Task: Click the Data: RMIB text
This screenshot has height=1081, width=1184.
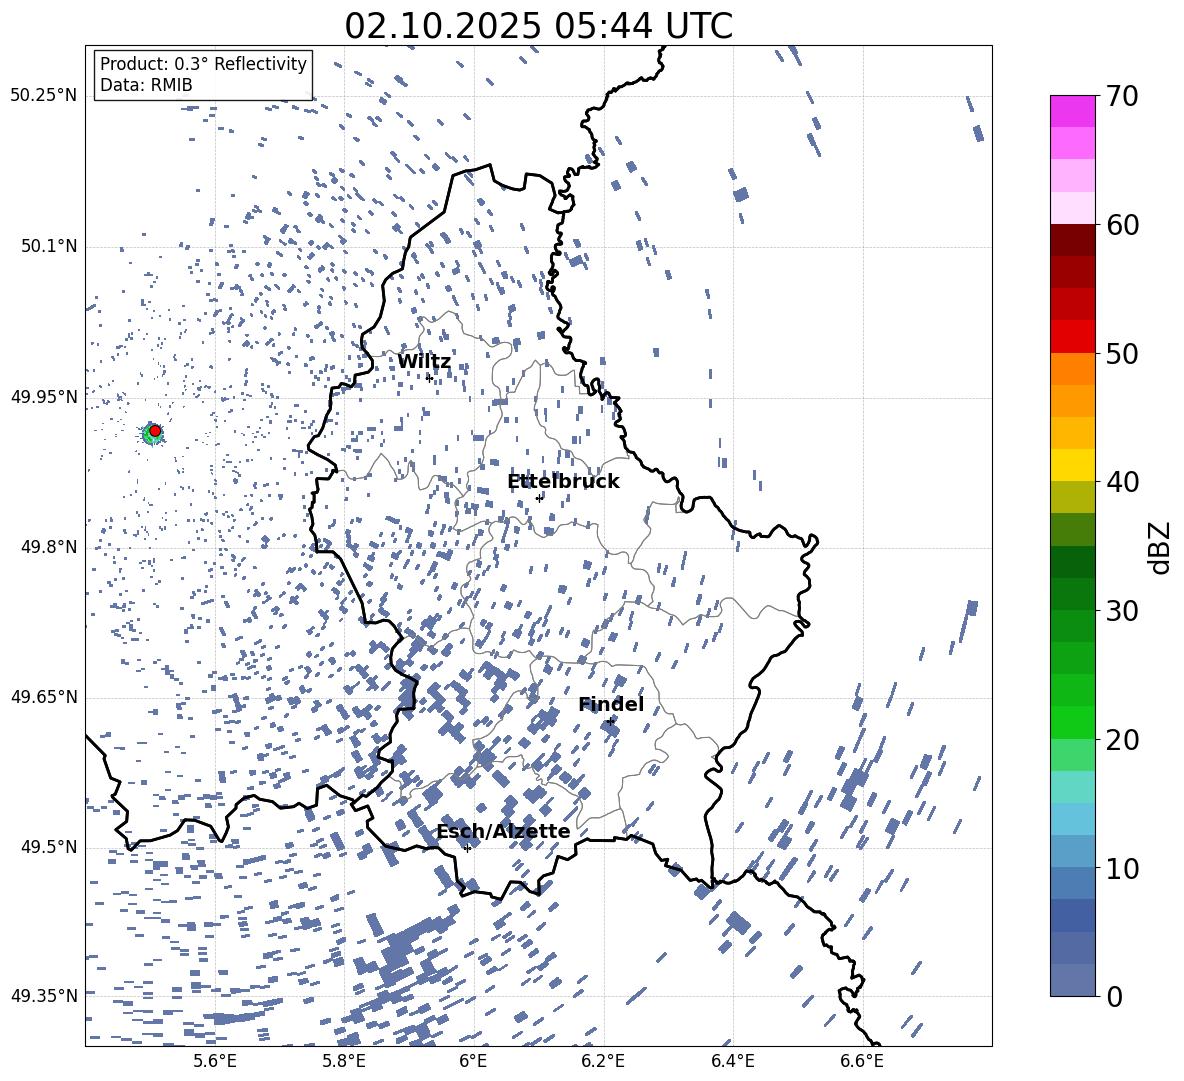Action: point(146,85)
